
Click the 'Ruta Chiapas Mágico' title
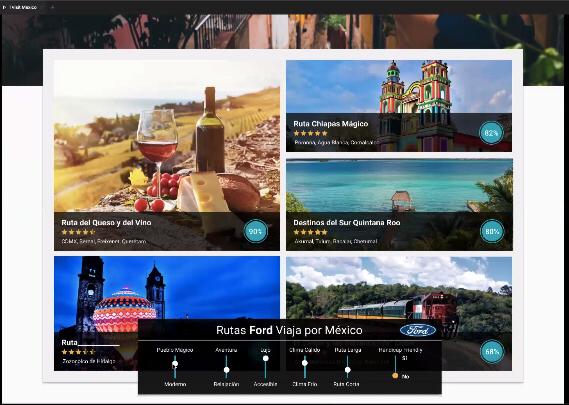331,124
